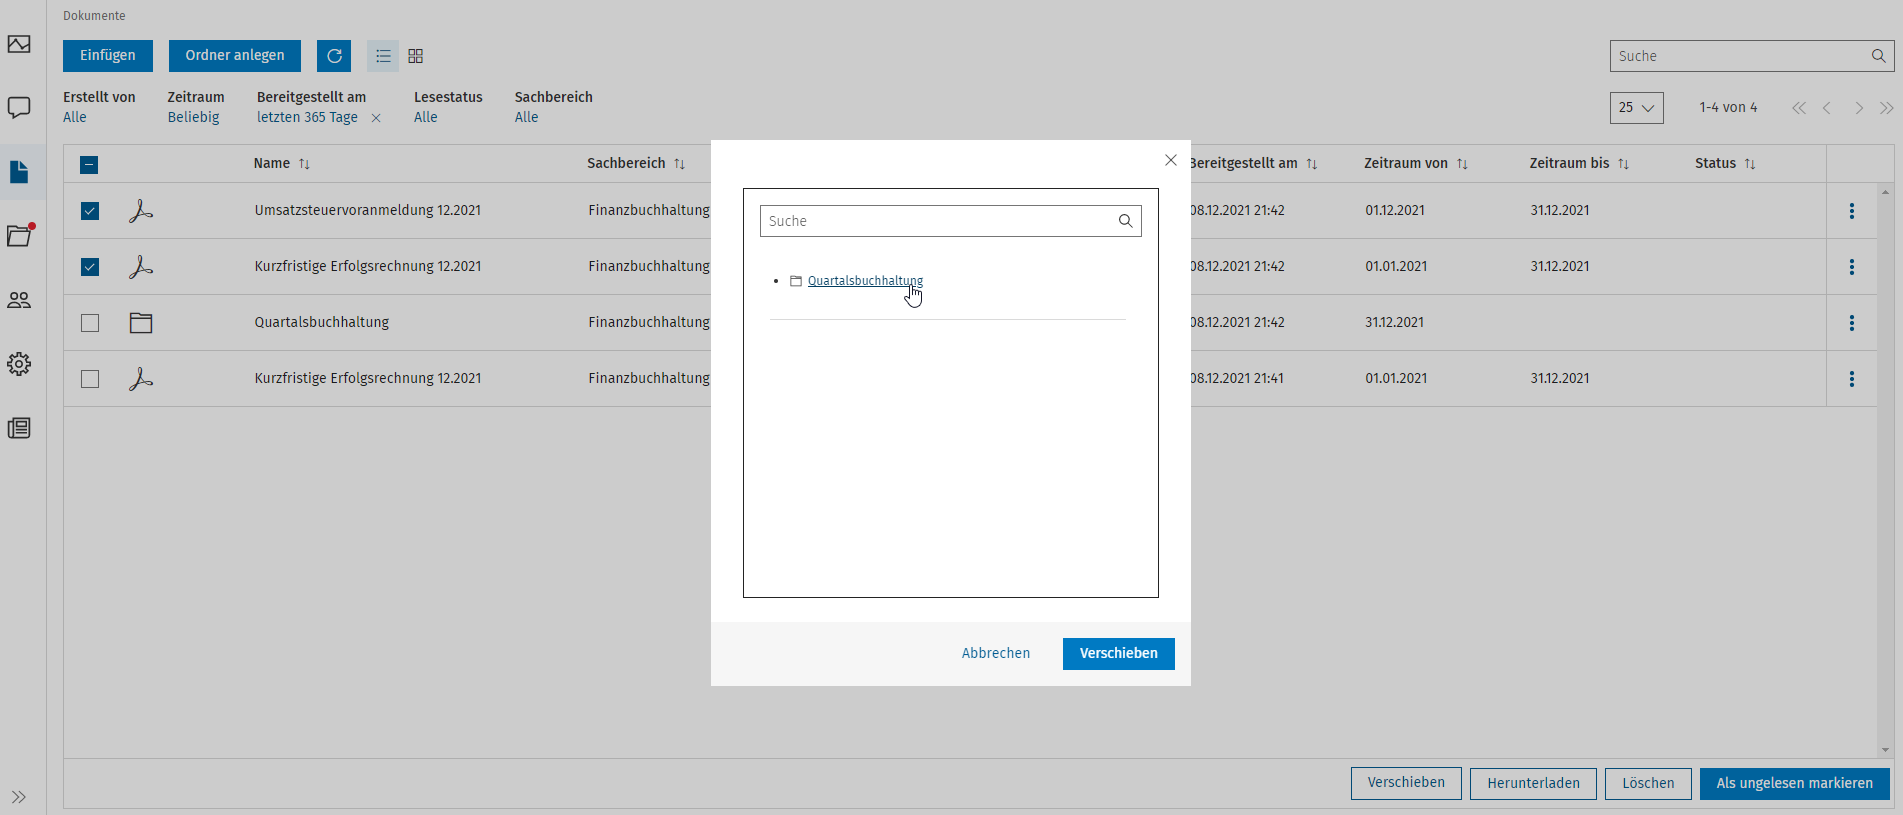Open the documents sidebar icon
The image size is (1903, 815).
click(x=19, y=172)
